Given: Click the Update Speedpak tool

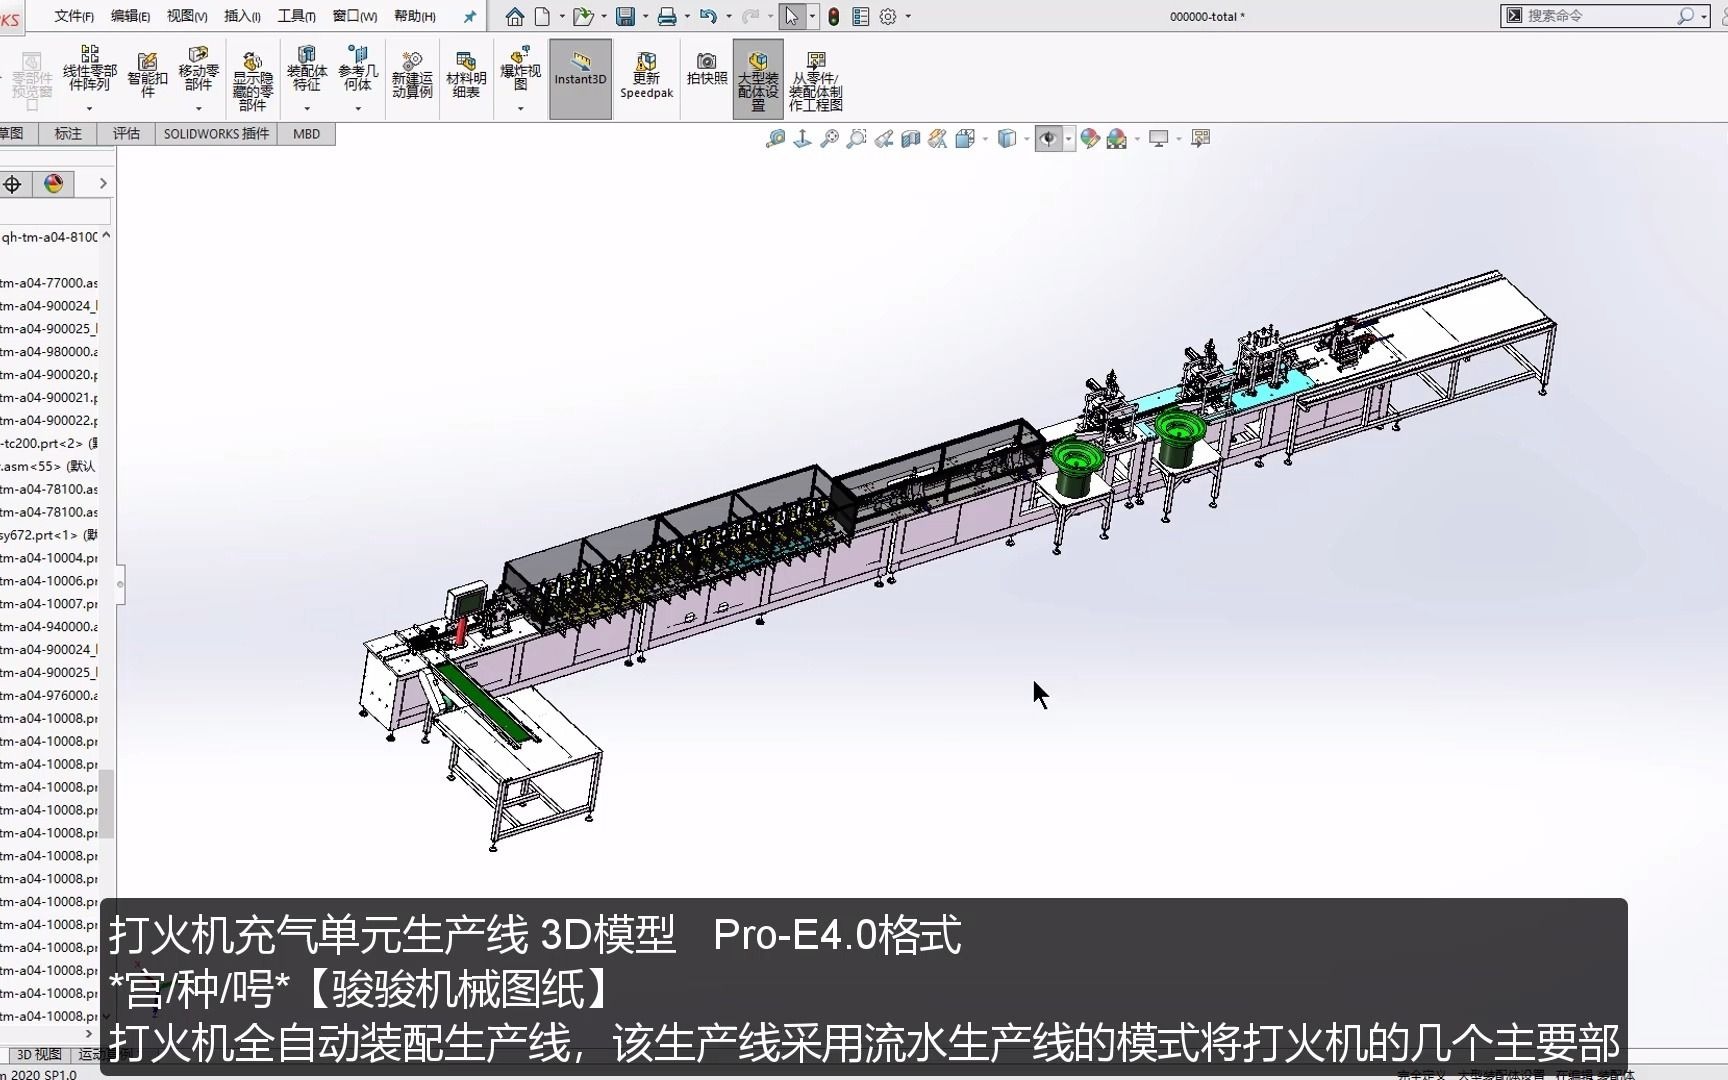Looking at the screenshot, I should pos(646,76).
